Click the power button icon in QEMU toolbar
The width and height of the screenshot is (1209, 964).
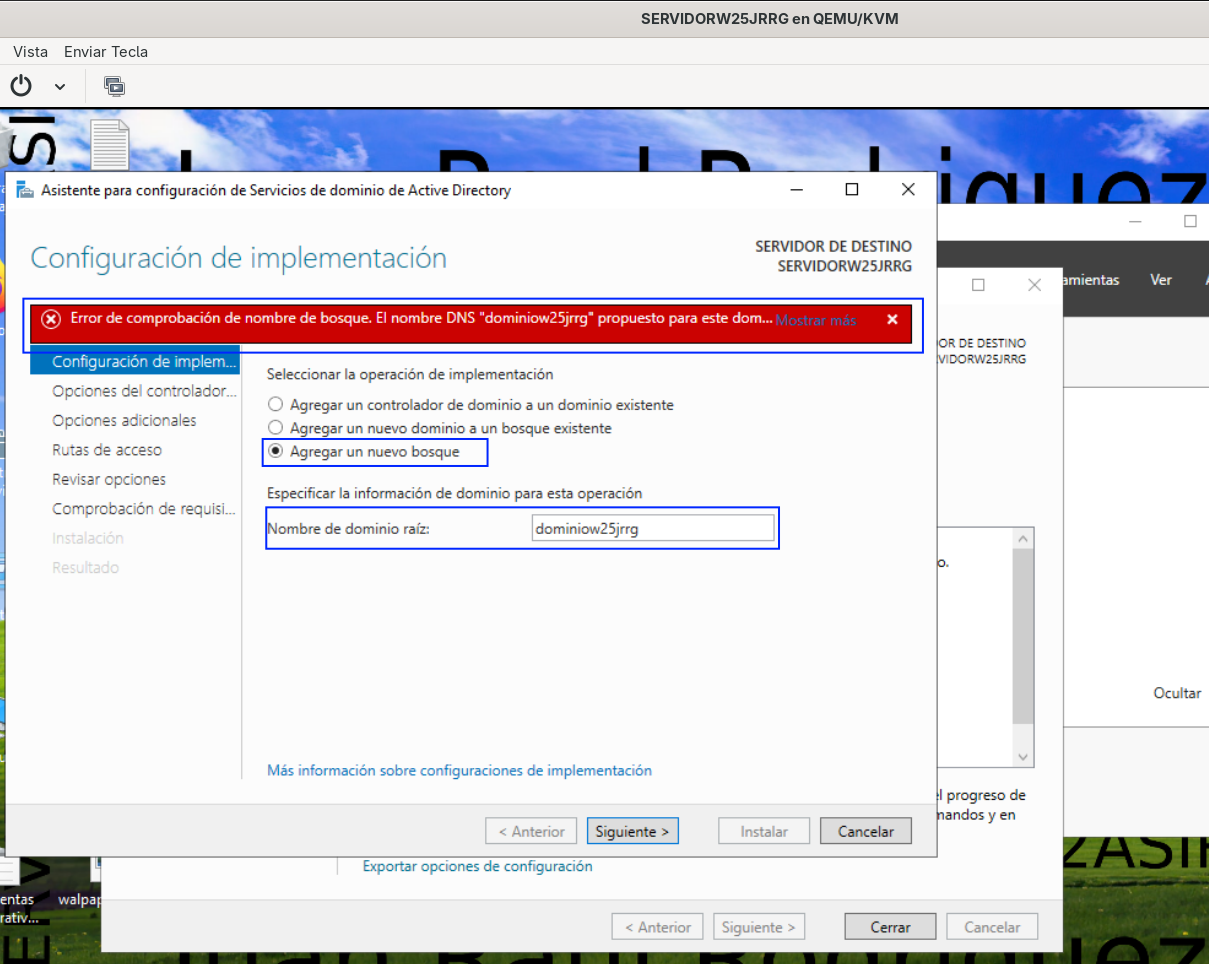pos(21,86)
